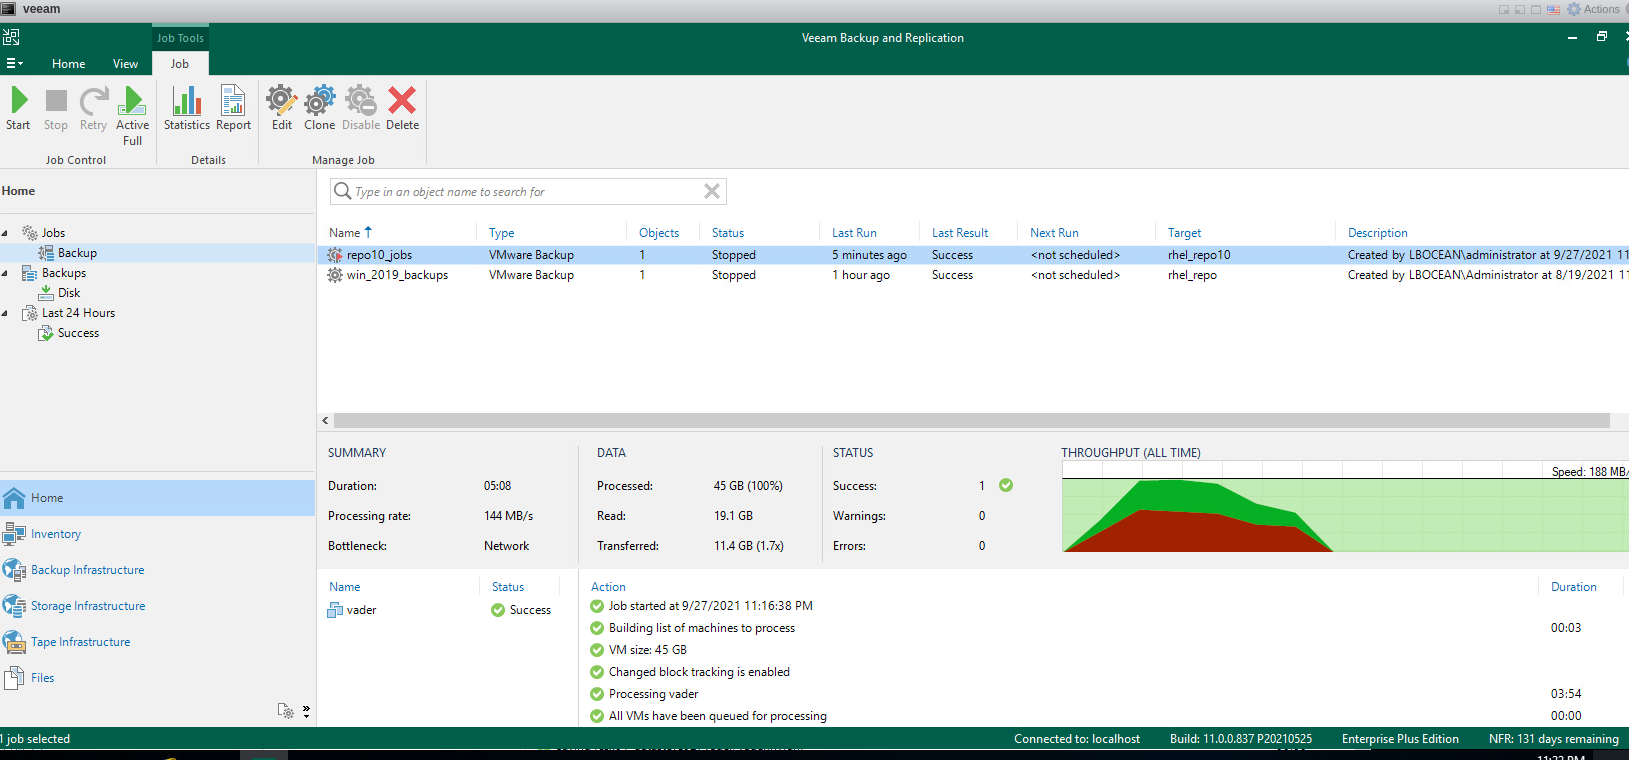The height and width of the screenshot is (760, 1629).
Task: Select the win_2019_backups job row
Action: point(397,275)
